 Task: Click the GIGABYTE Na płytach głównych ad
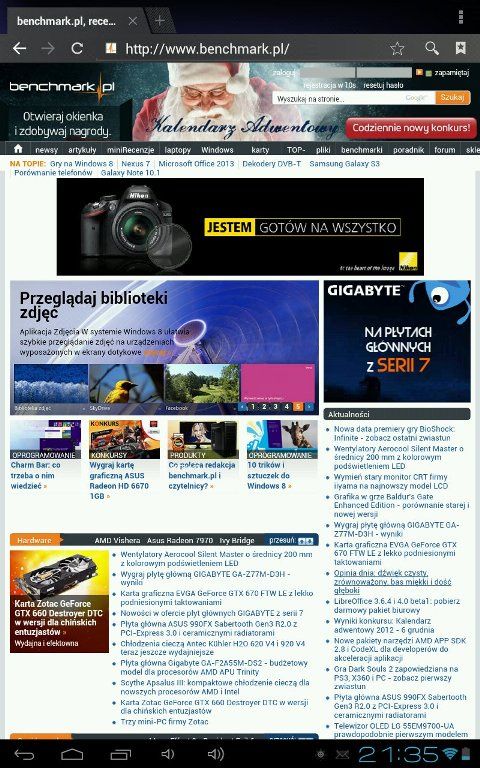point(397,342)
